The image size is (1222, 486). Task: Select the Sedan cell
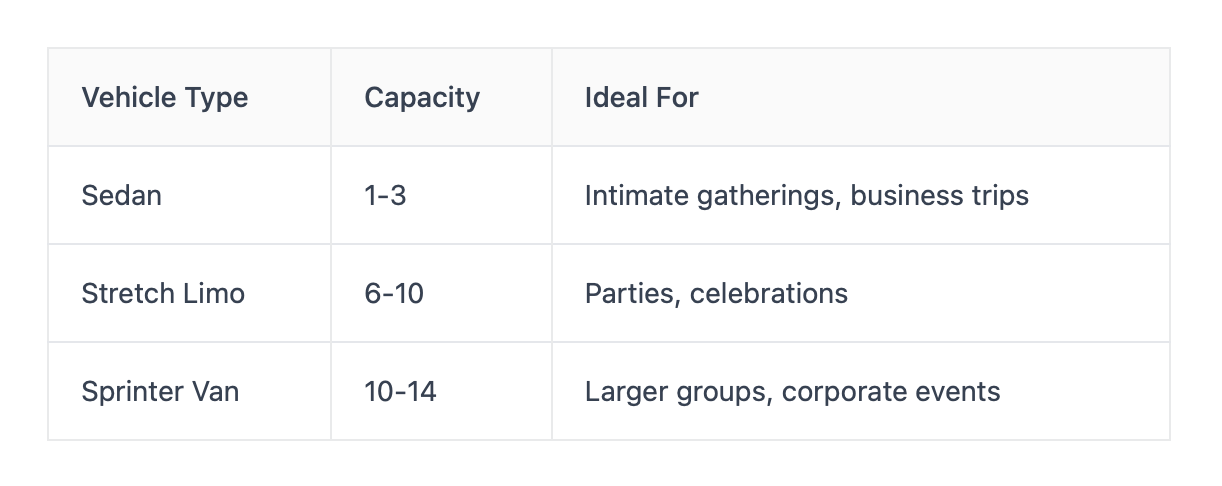[x=121, y=195]
